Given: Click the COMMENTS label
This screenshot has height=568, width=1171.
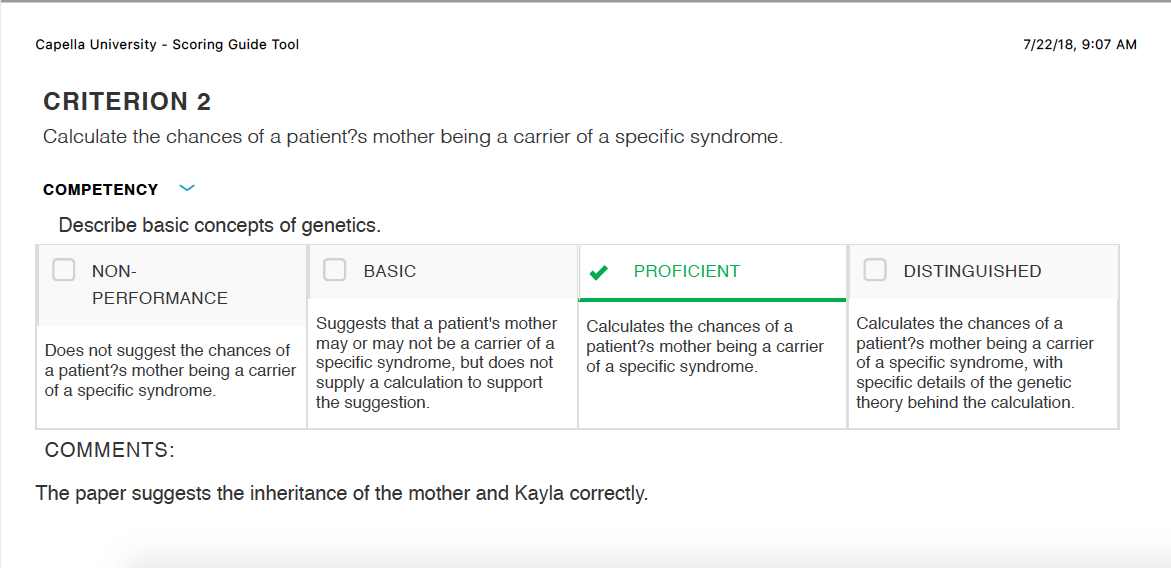Looking at the screenshot, I should point(109,450).
